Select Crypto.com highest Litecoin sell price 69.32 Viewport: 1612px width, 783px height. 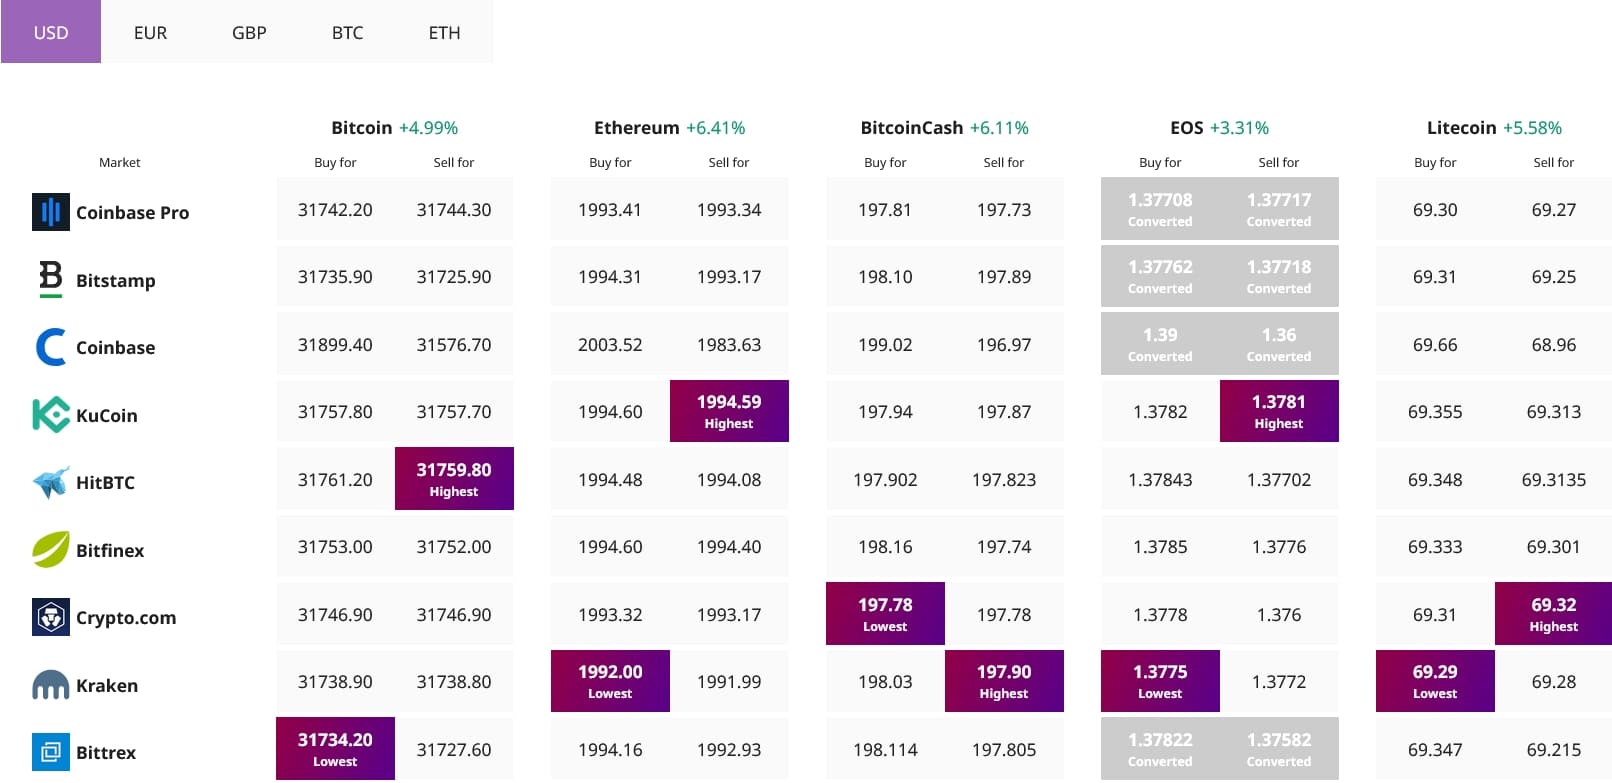click(x=1553, y=613)
